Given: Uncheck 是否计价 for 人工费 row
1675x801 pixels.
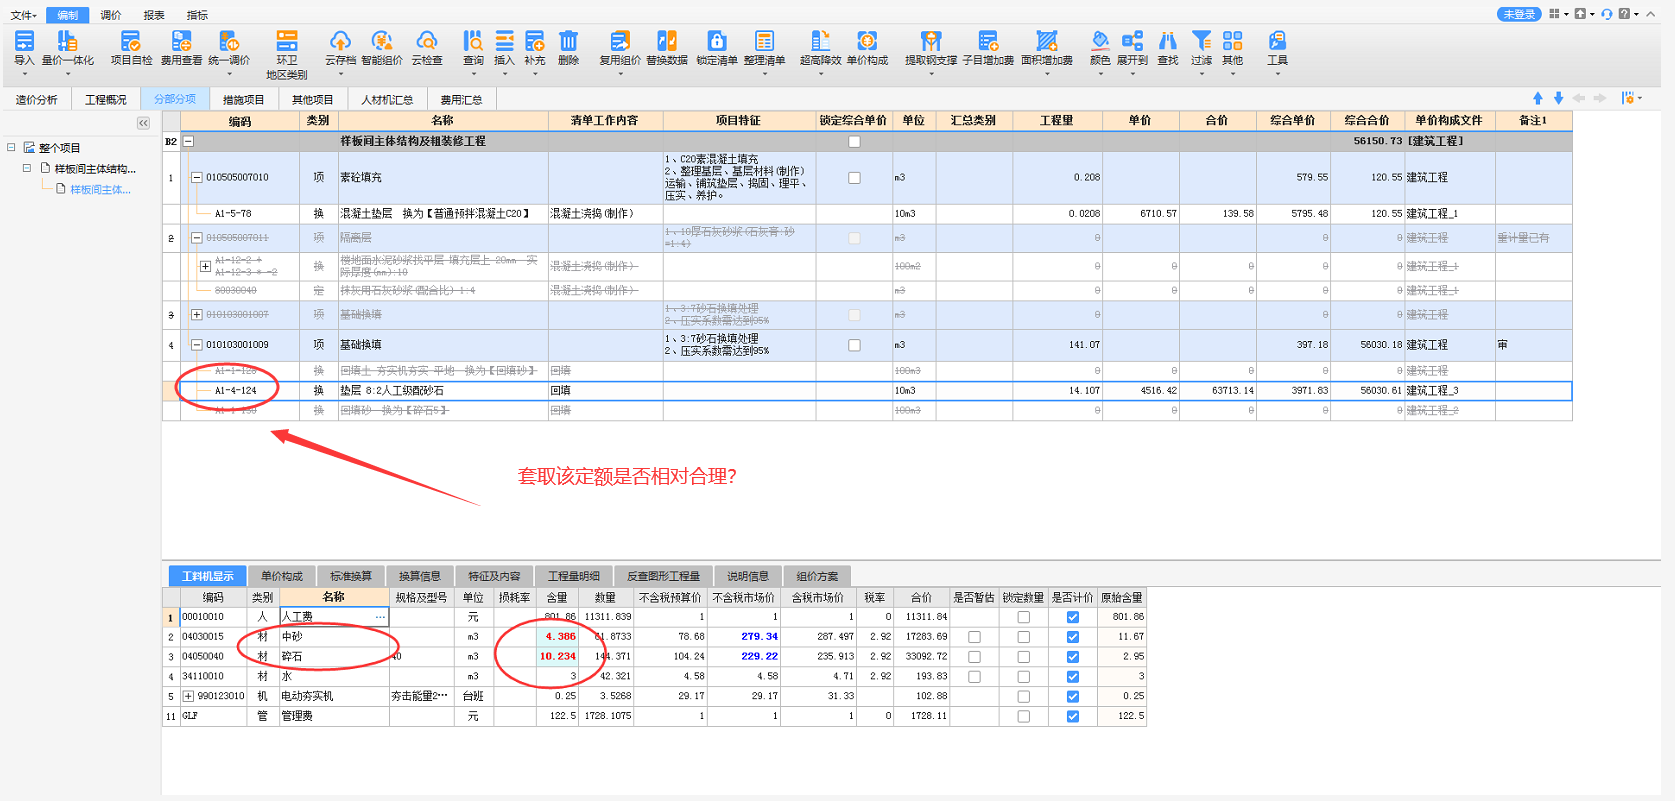Looking at the screenshot, I should (x=1073, y=617).
